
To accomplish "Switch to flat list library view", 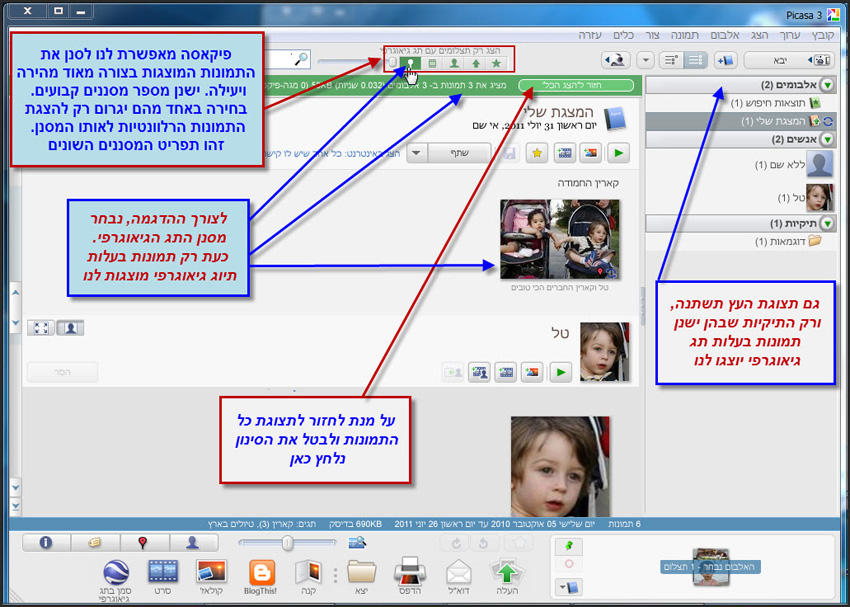I will [x=671, y=60].
